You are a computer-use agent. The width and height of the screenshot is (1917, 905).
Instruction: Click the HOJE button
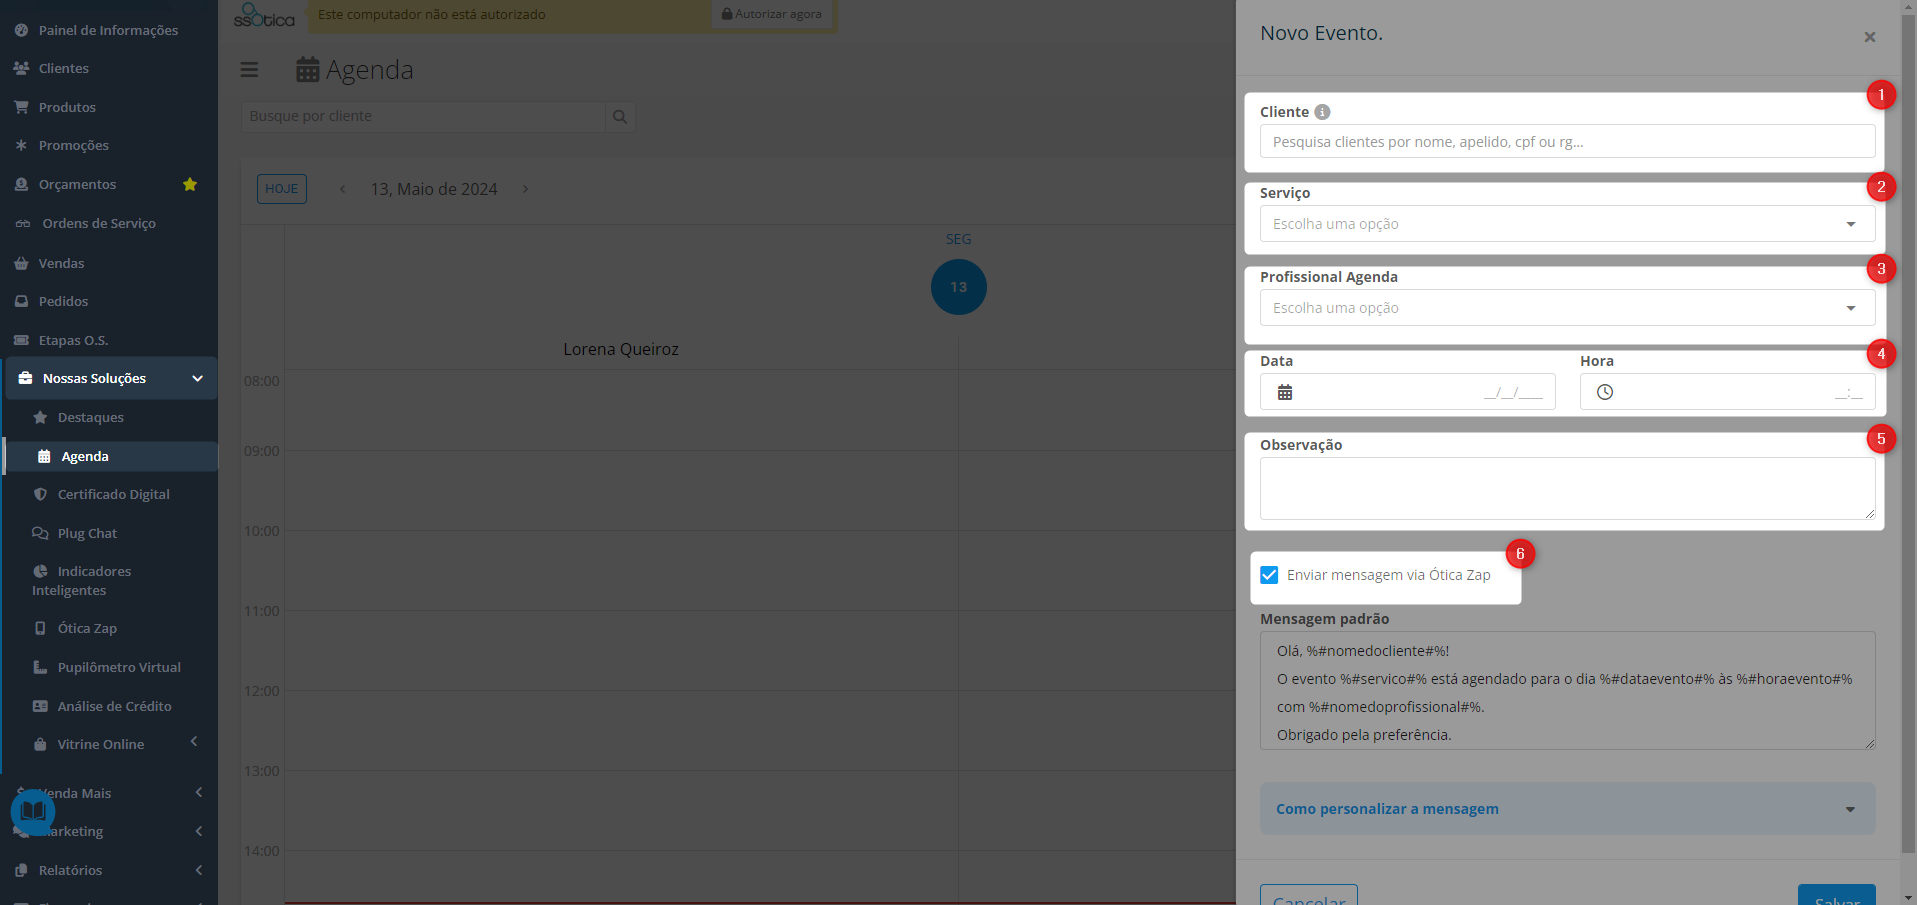pos(282,189)
